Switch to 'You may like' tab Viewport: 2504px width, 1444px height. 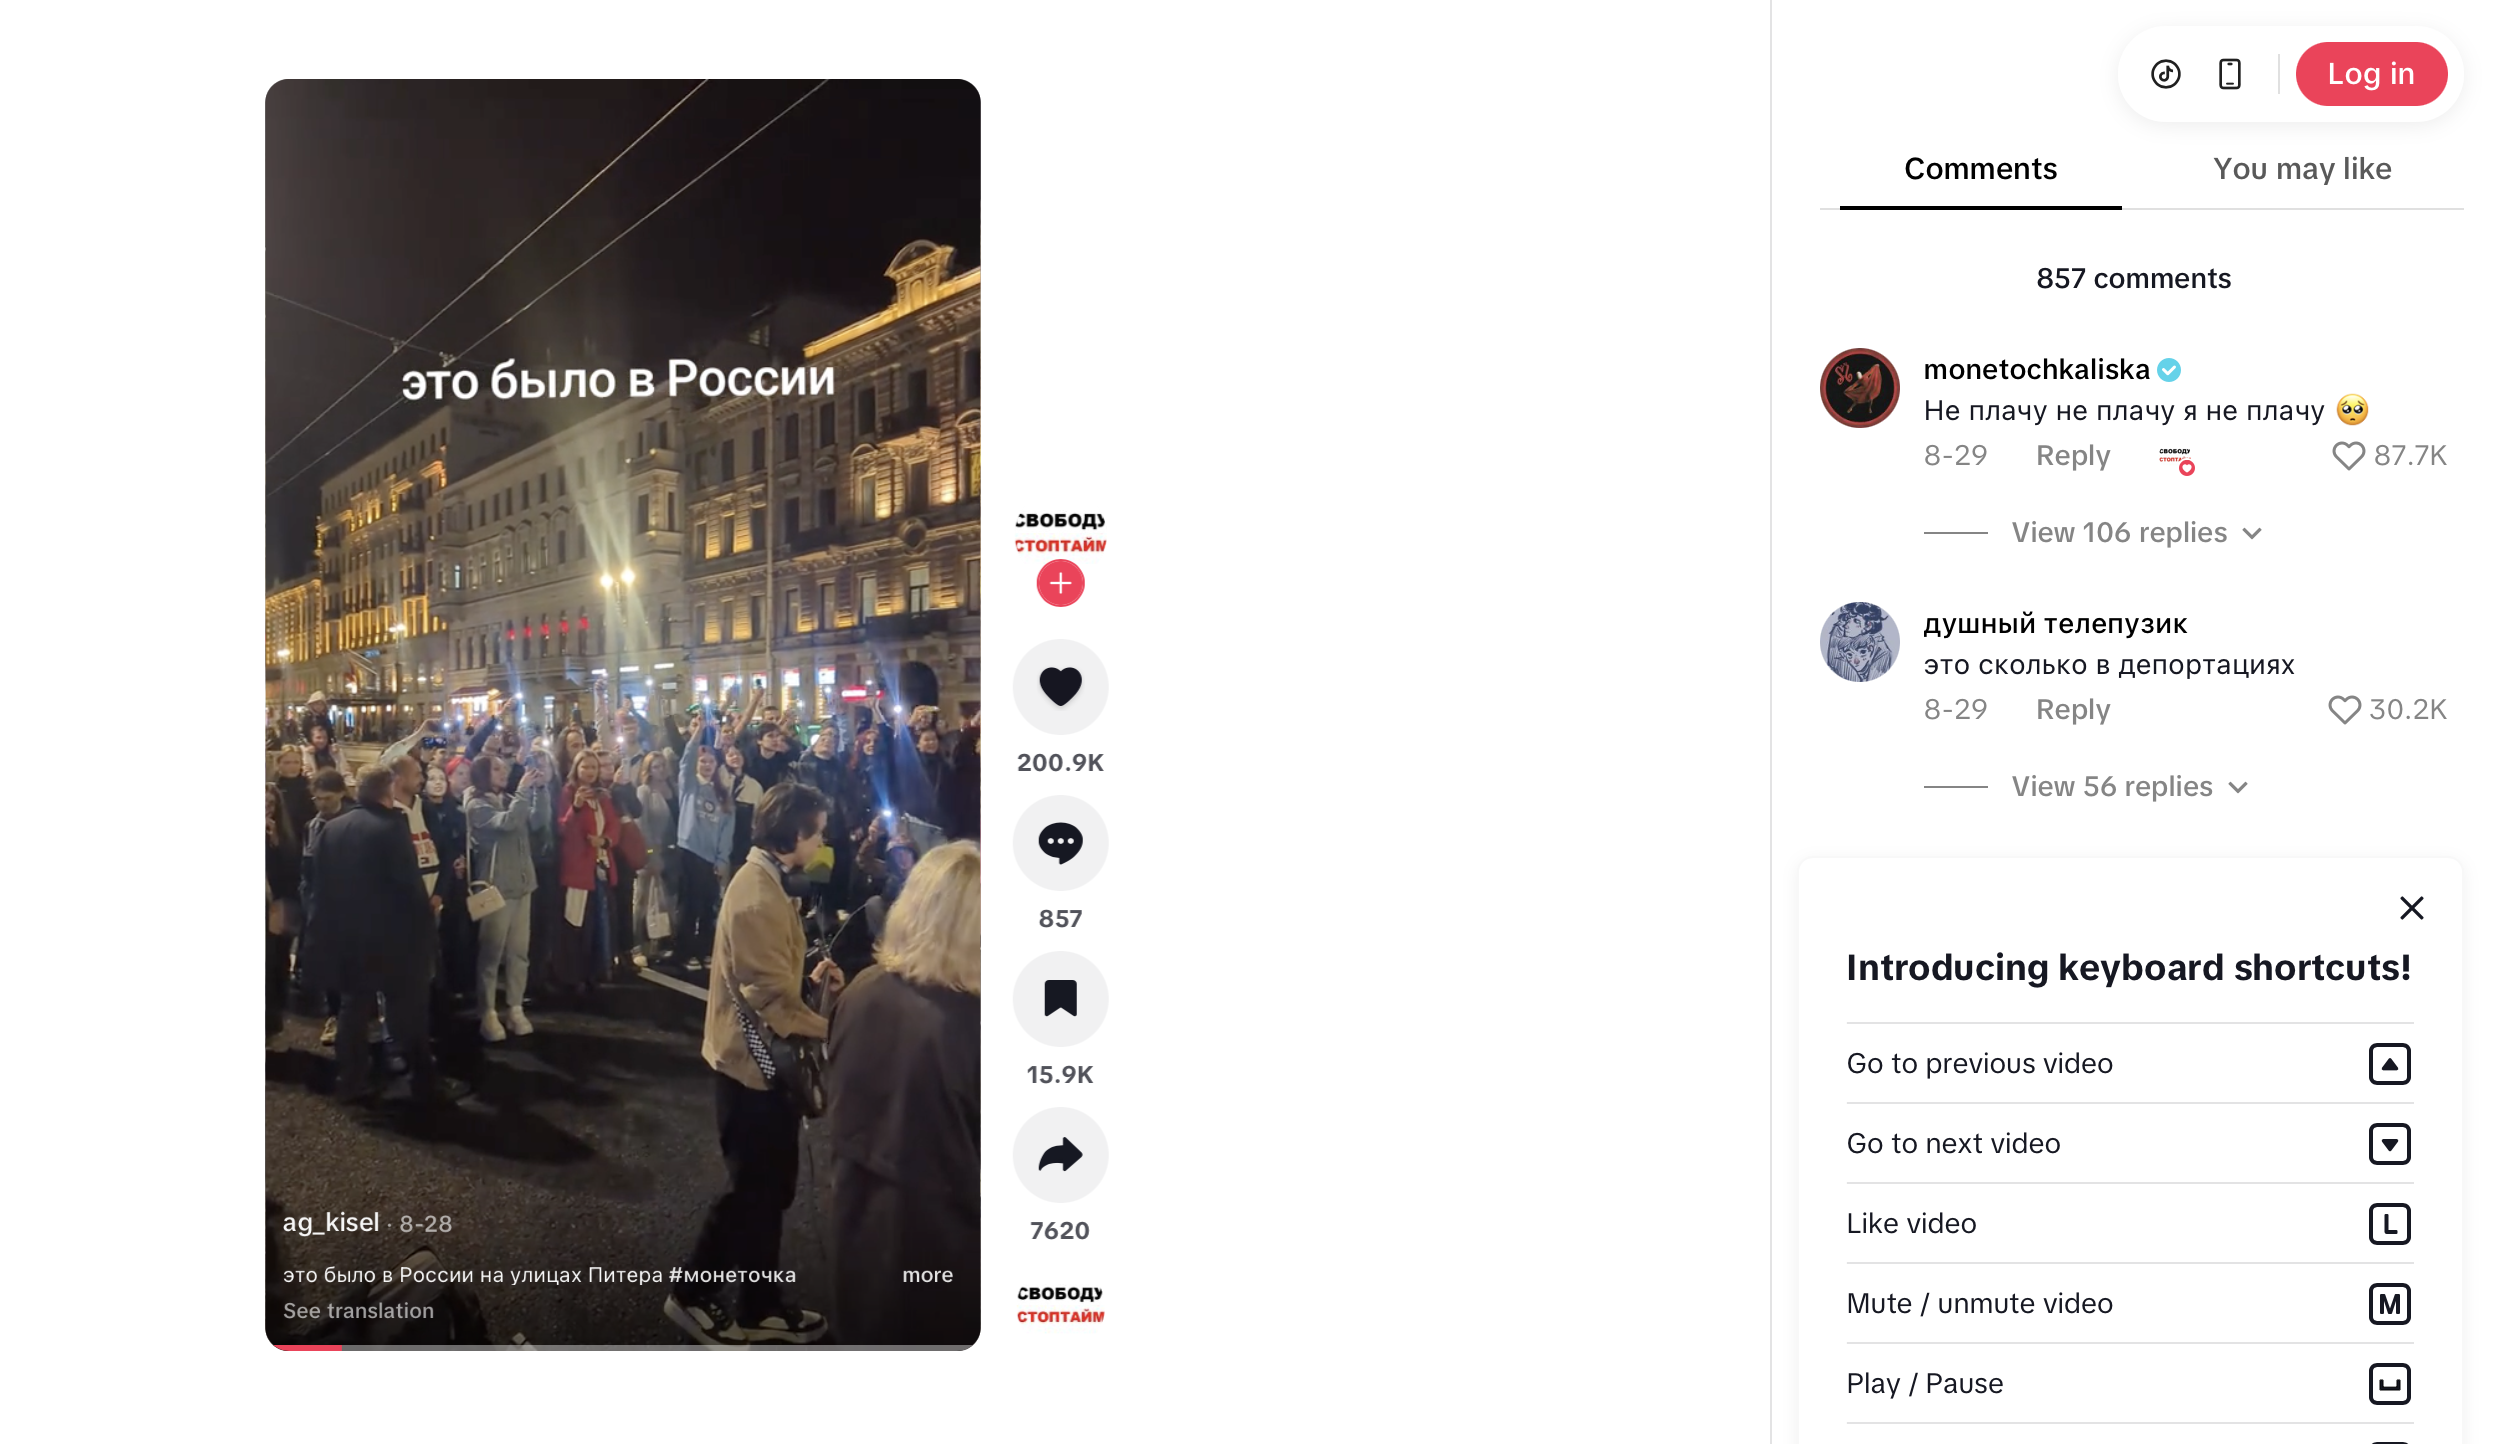[2301, 169]
